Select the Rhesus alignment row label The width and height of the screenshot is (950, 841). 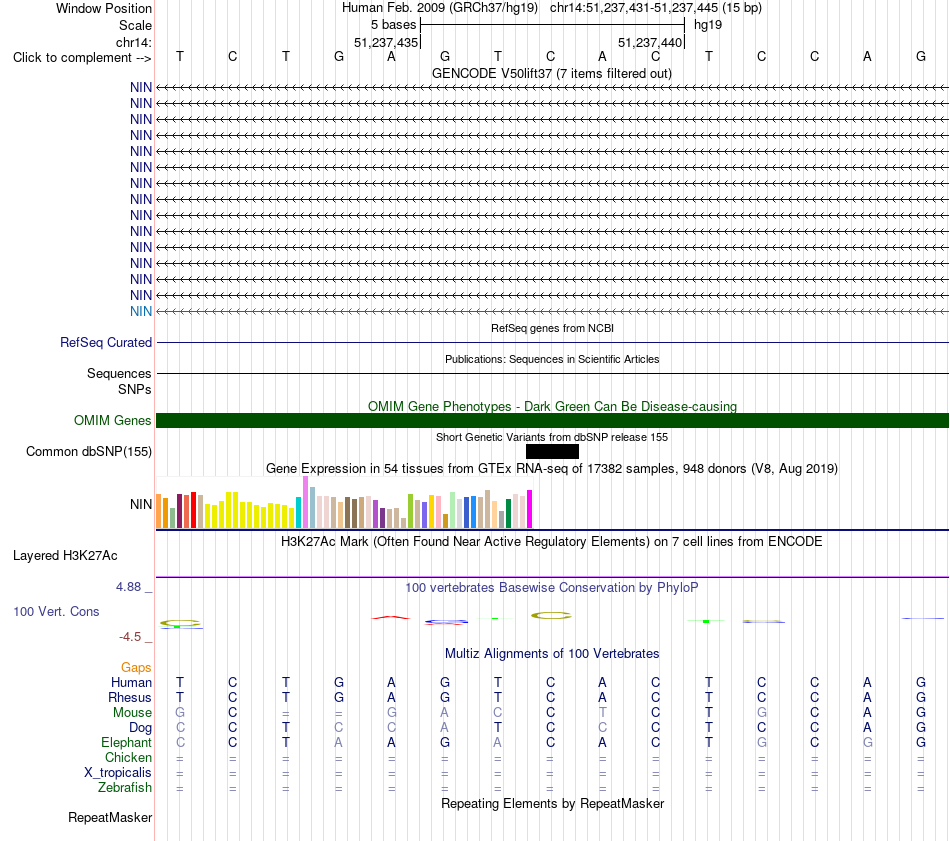pyautogui.click(x=130, y=697)
